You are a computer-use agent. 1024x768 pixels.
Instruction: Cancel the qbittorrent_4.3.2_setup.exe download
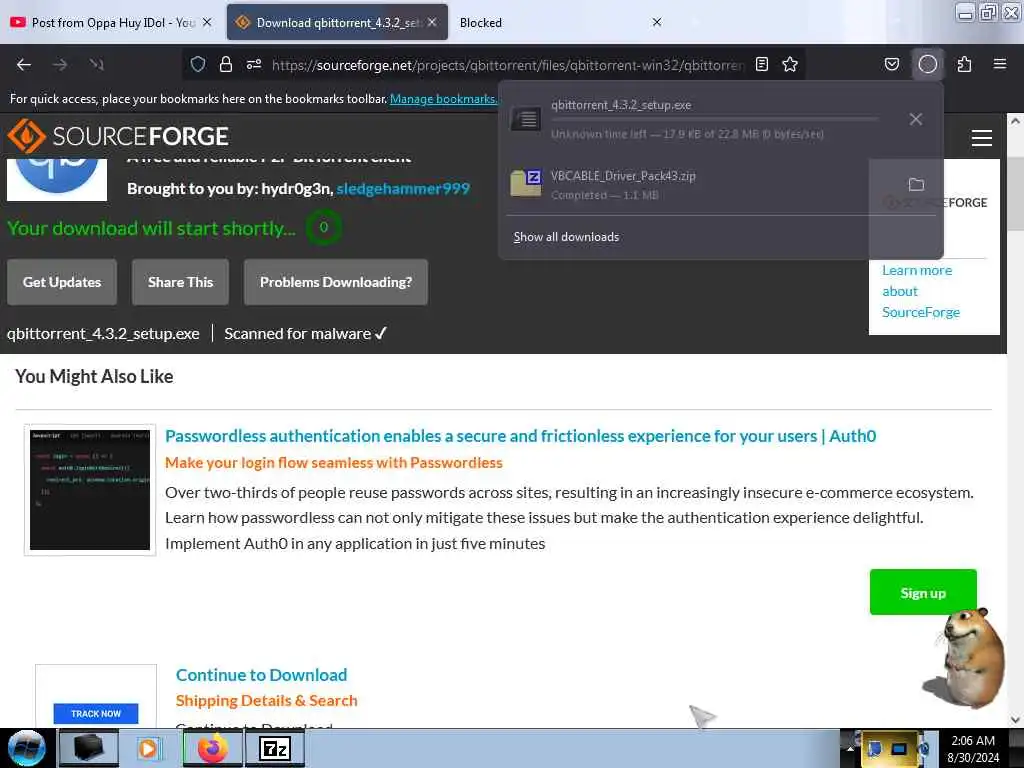[x=916, y=120]
